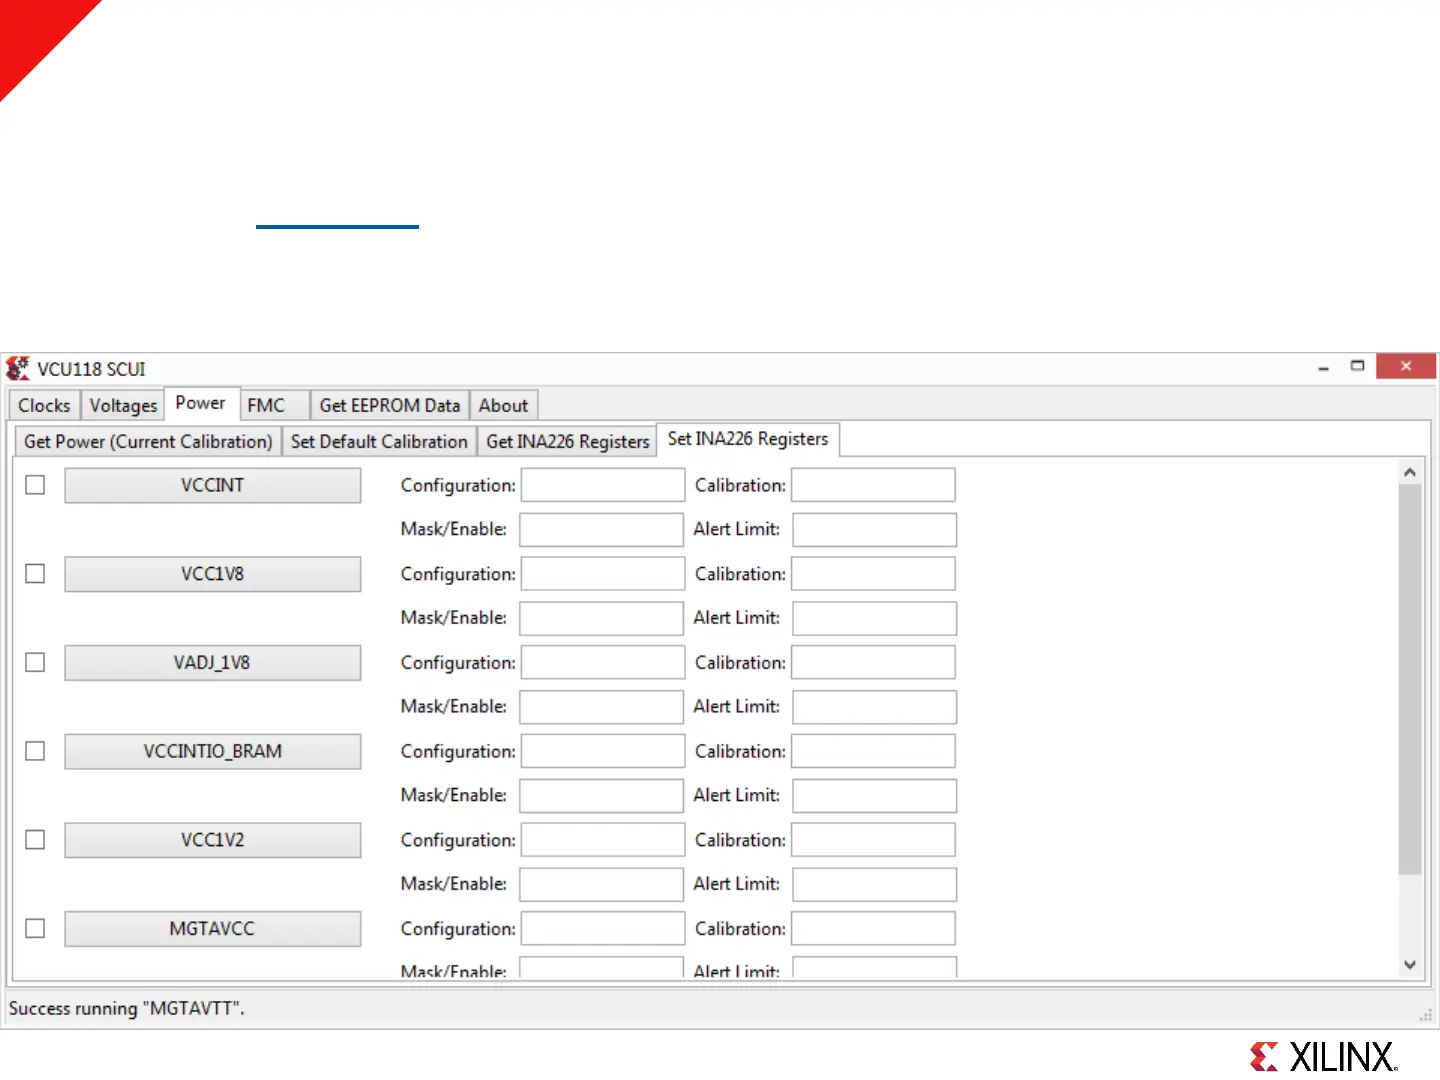
Task: Click VADJ_1V8 Alert Limit input field
Action: (x=874, y=707)
